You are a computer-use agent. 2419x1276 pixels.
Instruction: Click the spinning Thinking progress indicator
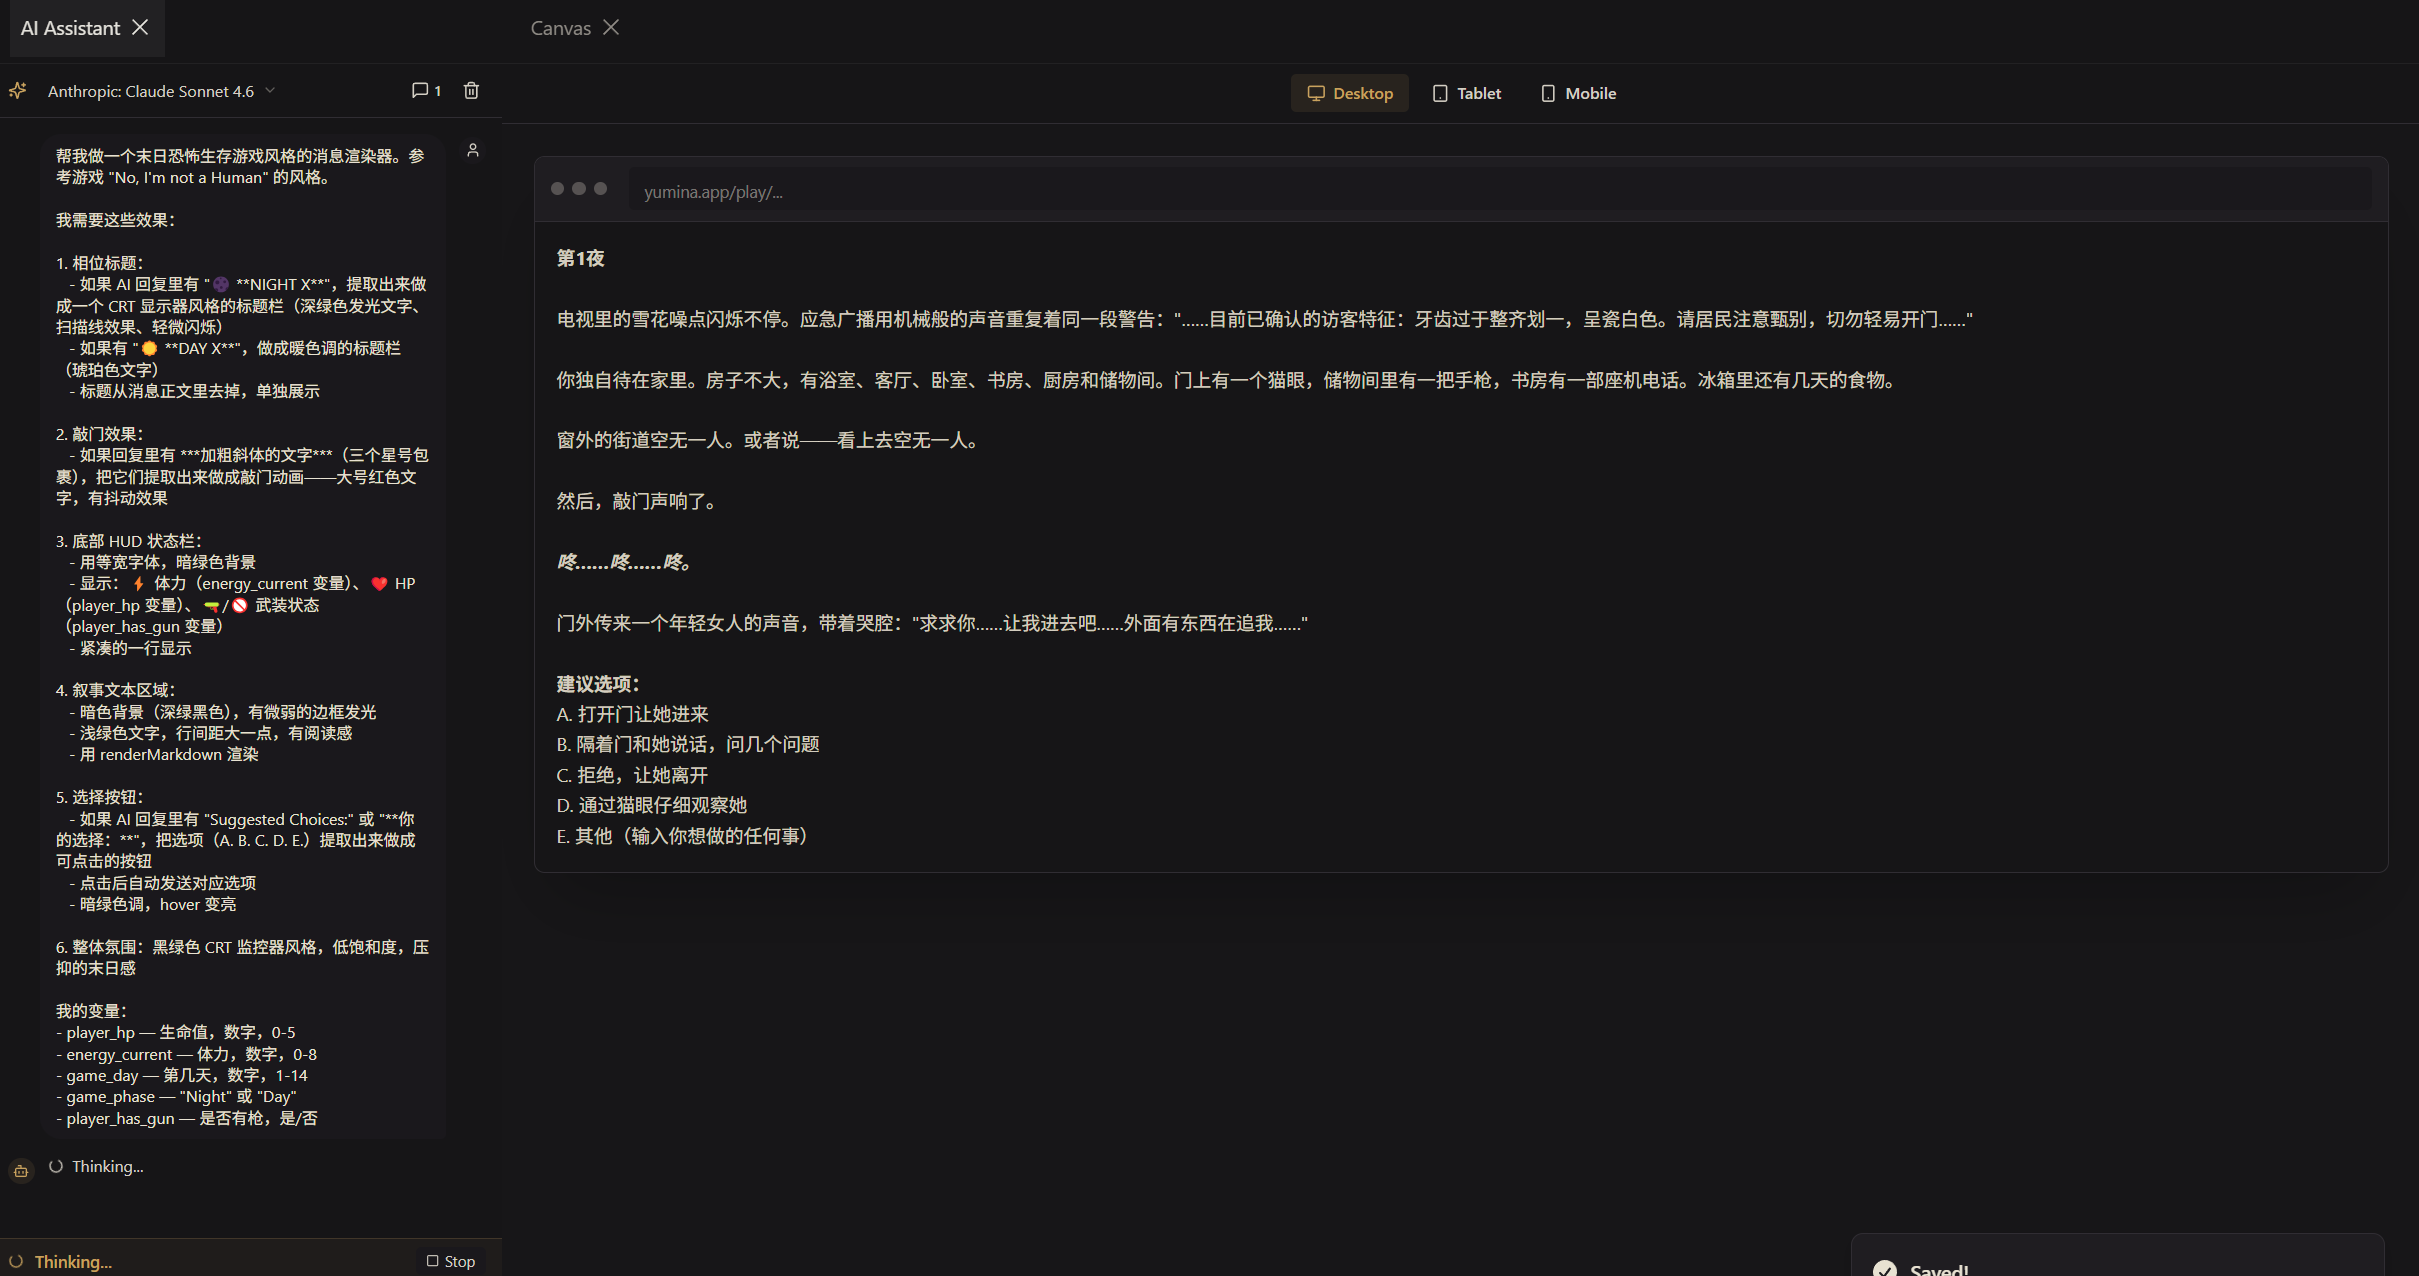coord(55,1166)
